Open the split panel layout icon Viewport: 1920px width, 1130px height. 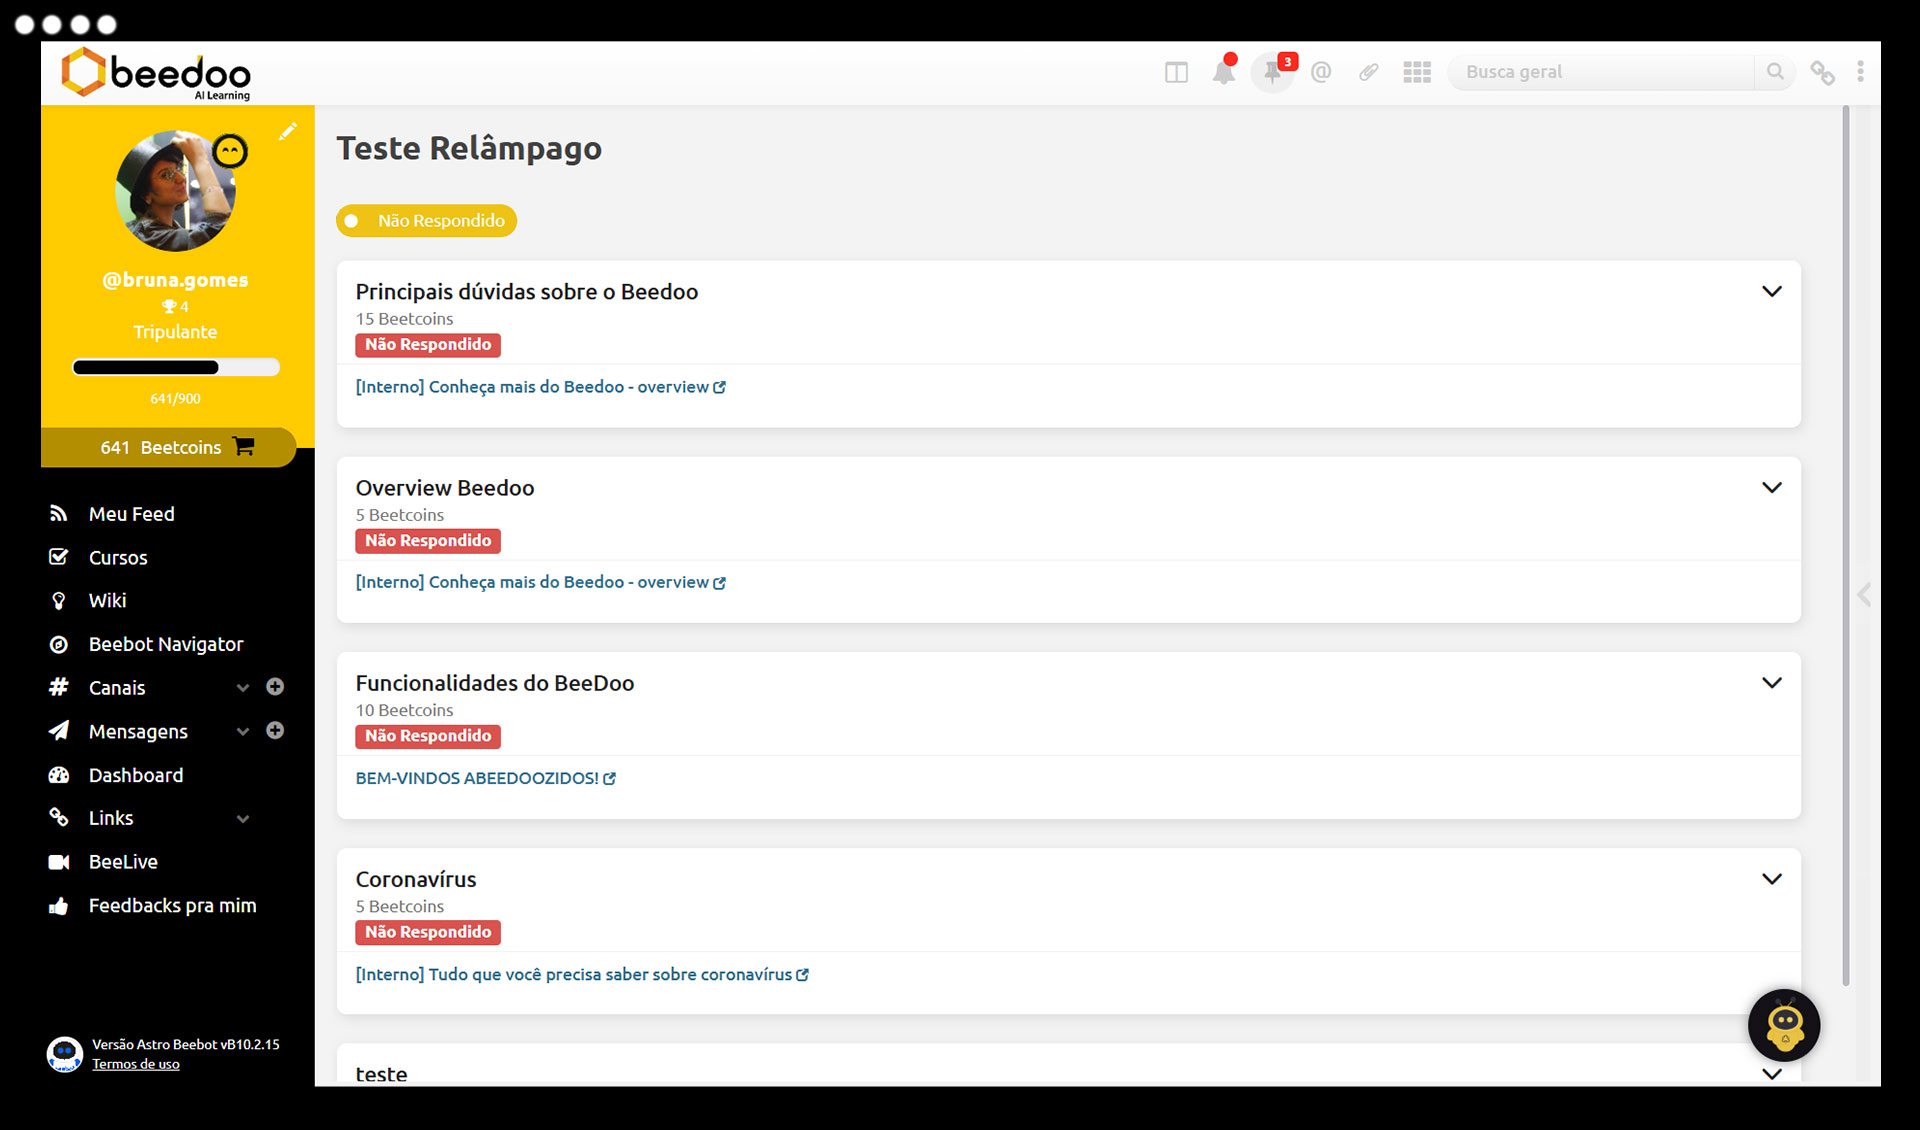coord(1176,72)
